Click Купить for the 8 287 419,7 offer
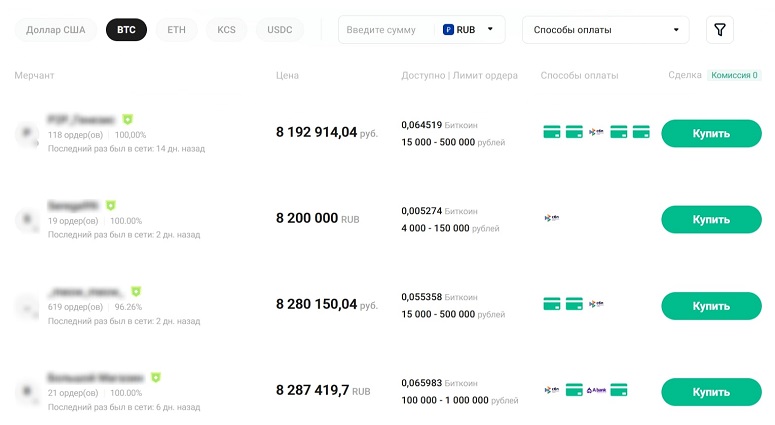 click(711, 392)
